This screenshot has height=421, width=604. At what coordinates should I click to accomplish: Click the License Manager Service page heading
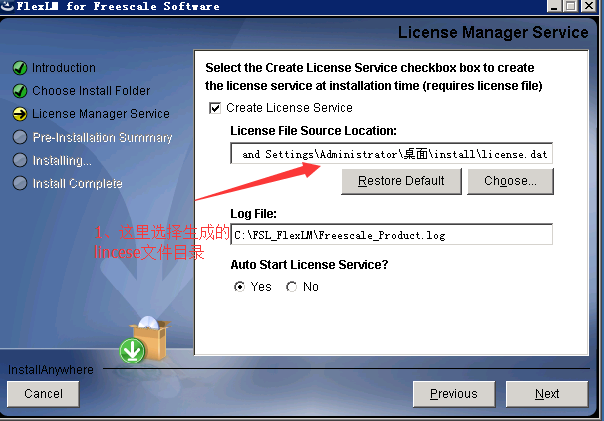[x=493, y=32]
